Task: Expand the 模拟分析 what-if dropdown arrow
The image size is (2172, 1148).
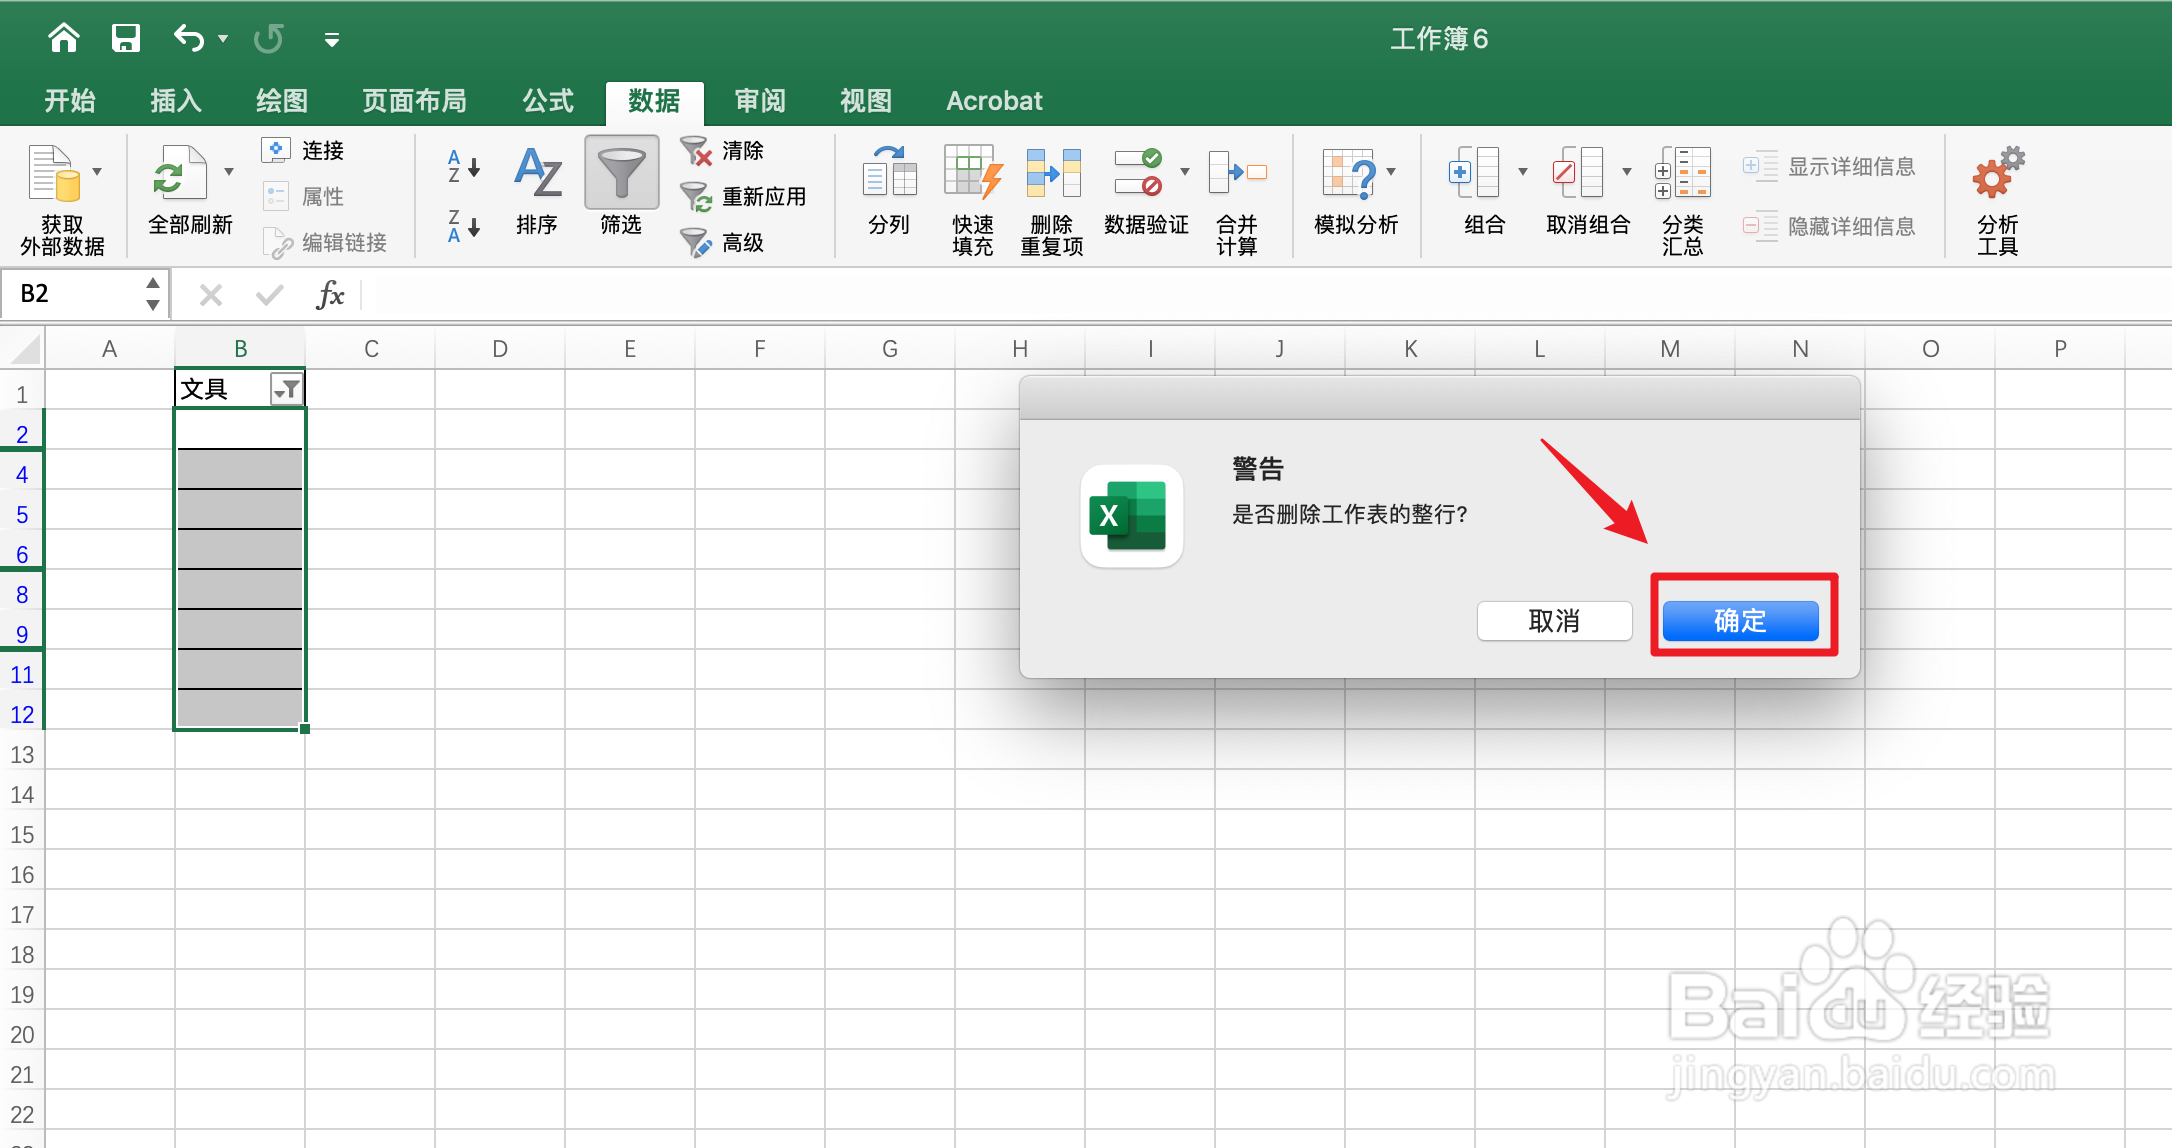Action: point(1391,172)
